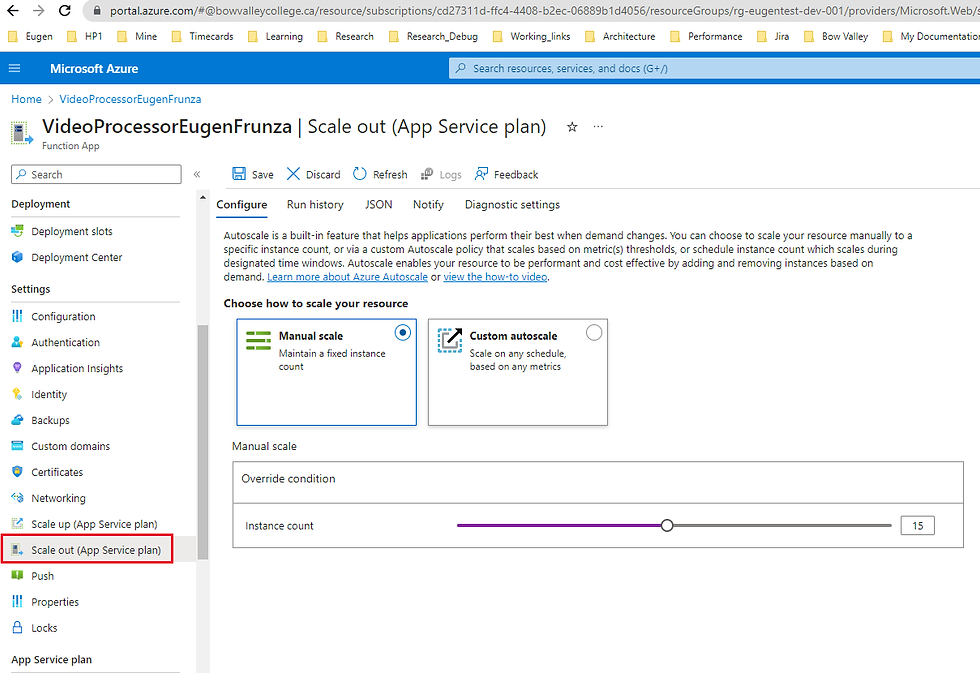Click the star icon to favorite this resource
The image size is (980, 673).
point(572,127)
